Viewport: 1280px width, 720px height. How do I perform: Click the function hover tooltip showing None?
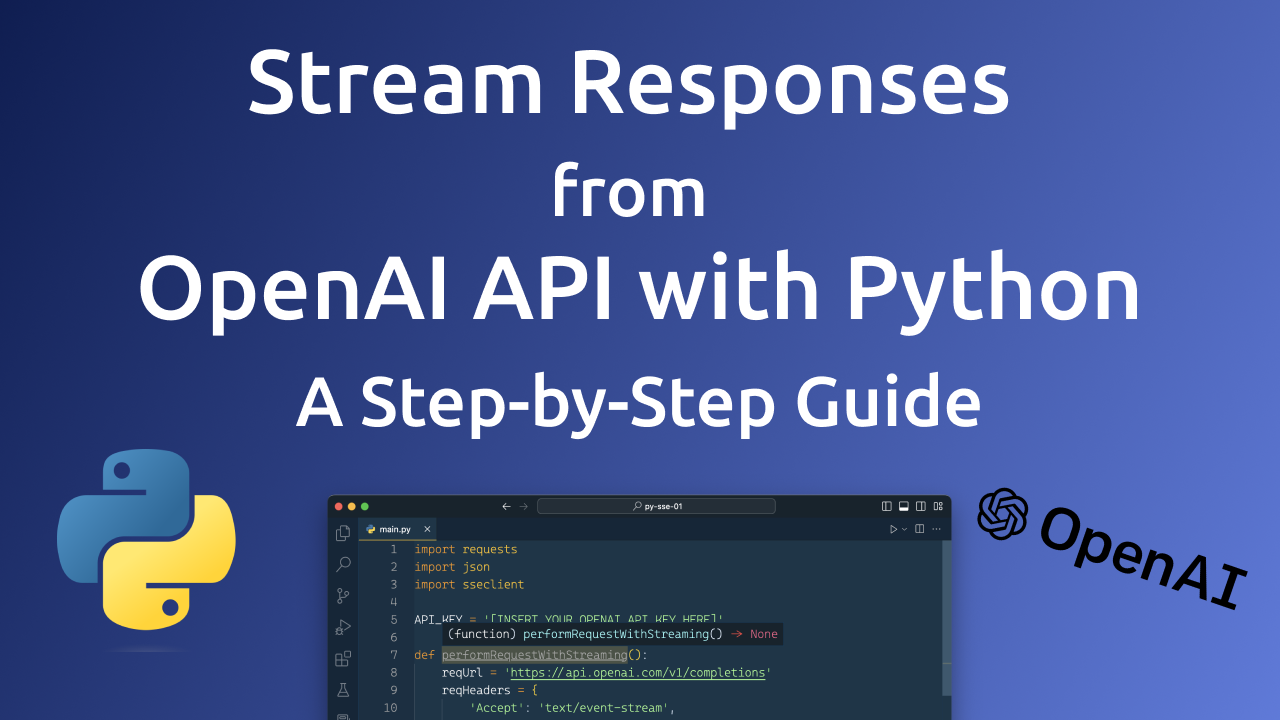pyautogui.click(x=612, y=634)
